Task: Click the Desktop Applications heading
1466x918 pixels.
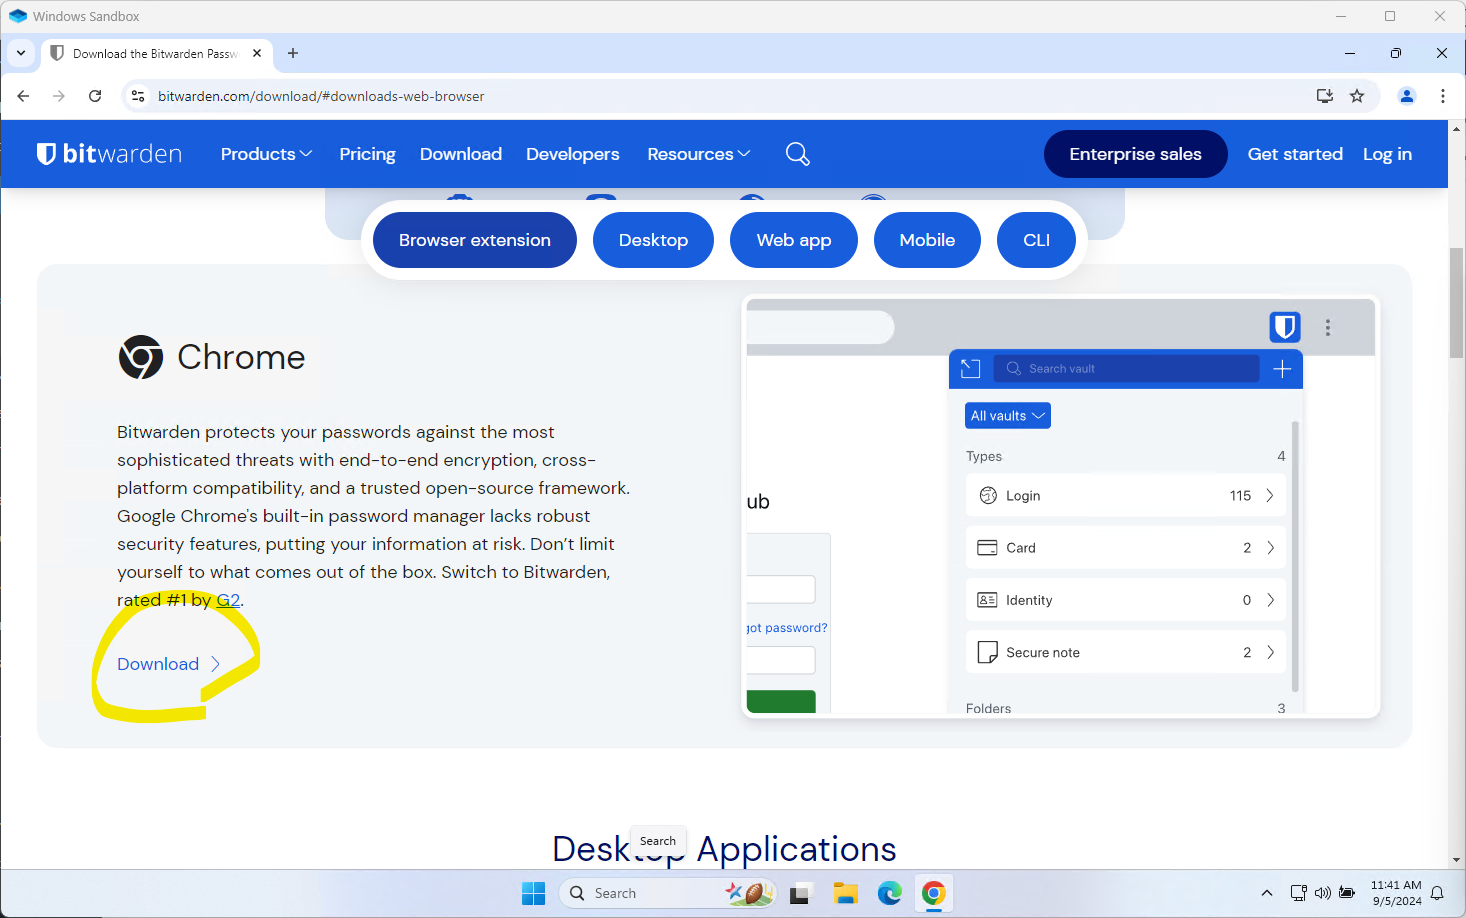Action: point(724,849)
